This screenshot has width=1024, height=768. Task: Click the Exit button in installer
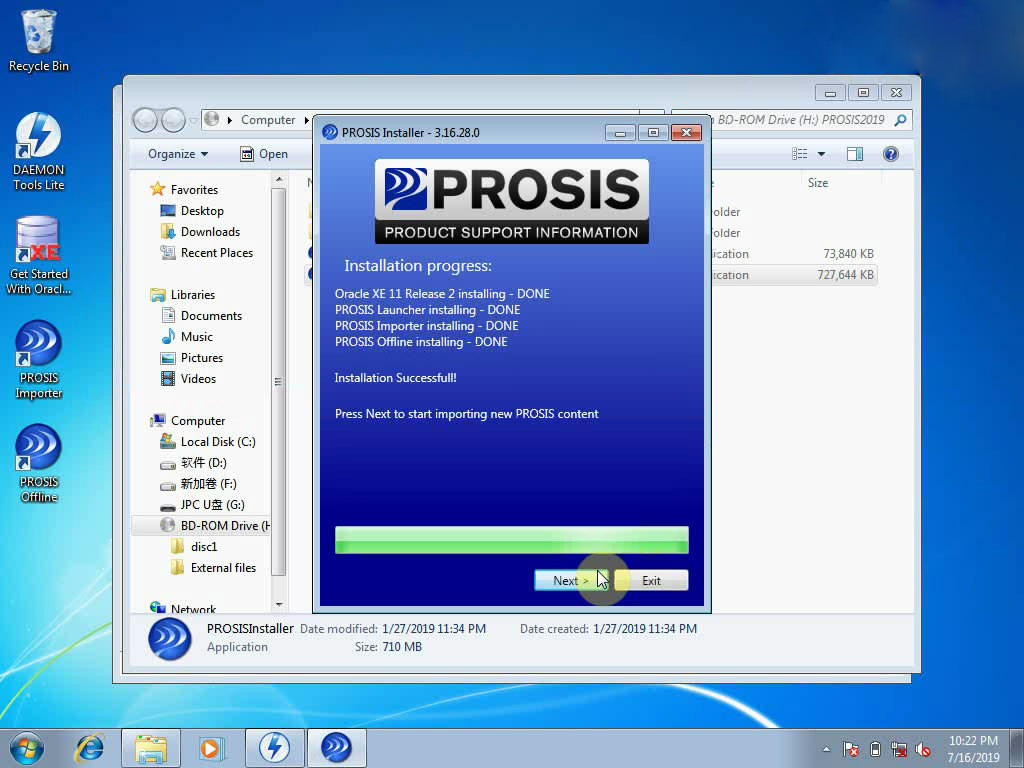tap(651, 580)
